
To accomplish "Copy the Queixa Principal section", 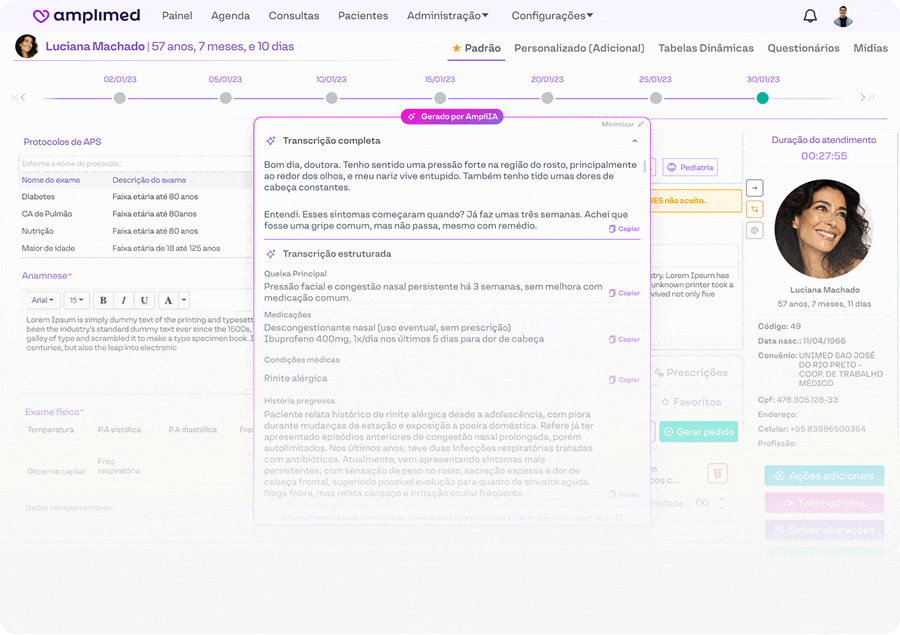I will (x=624, y=293).
